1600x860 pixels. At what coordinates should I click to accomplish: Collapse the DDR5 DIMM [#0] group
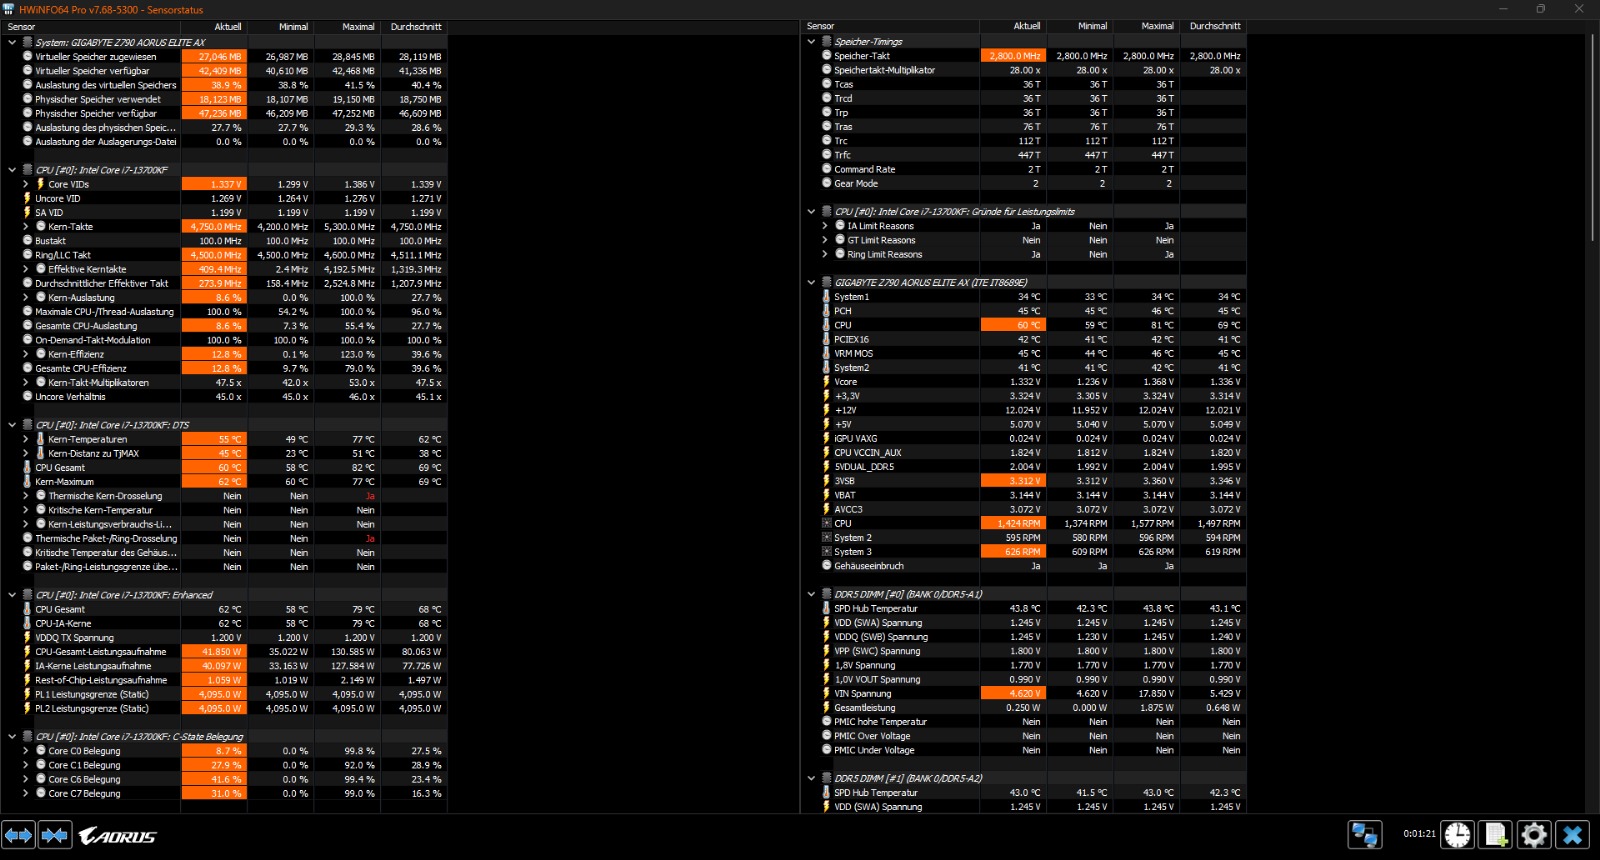pyautogui.click(x=811, y=594)
